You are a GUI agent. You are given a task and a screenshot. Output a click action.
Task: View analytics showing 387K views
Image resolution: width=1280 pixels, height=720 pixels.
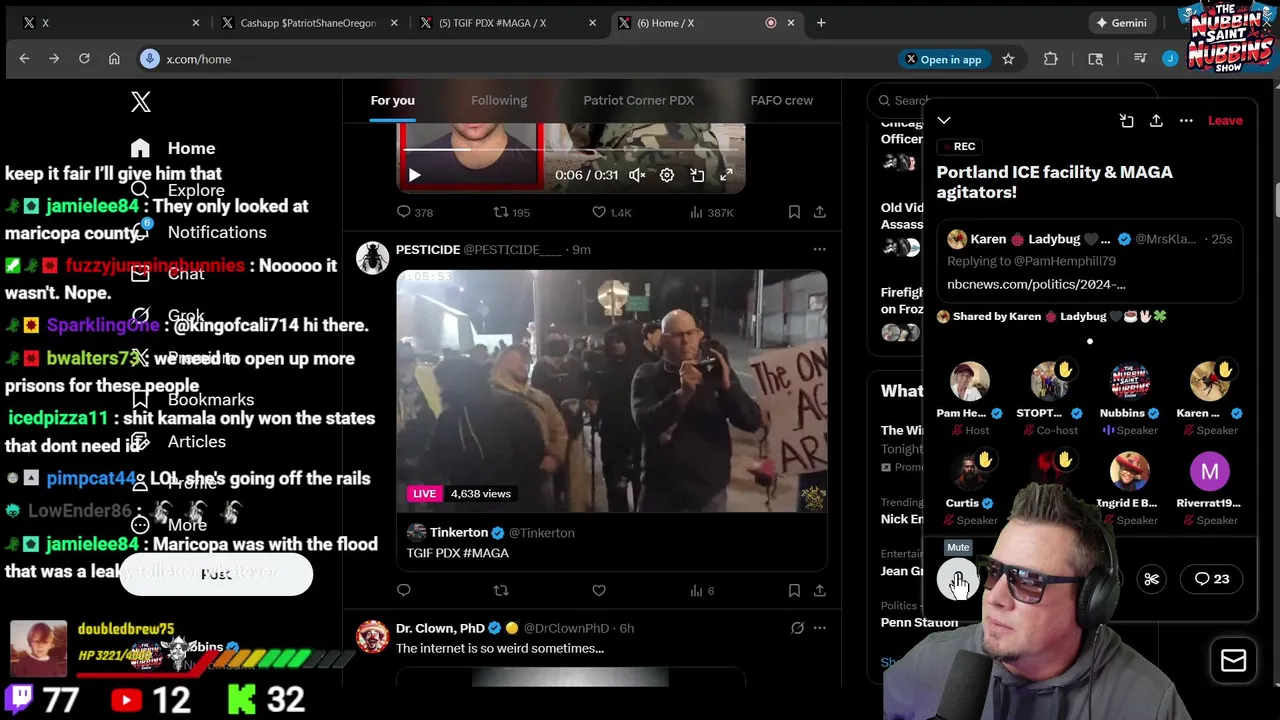point(712,212)
